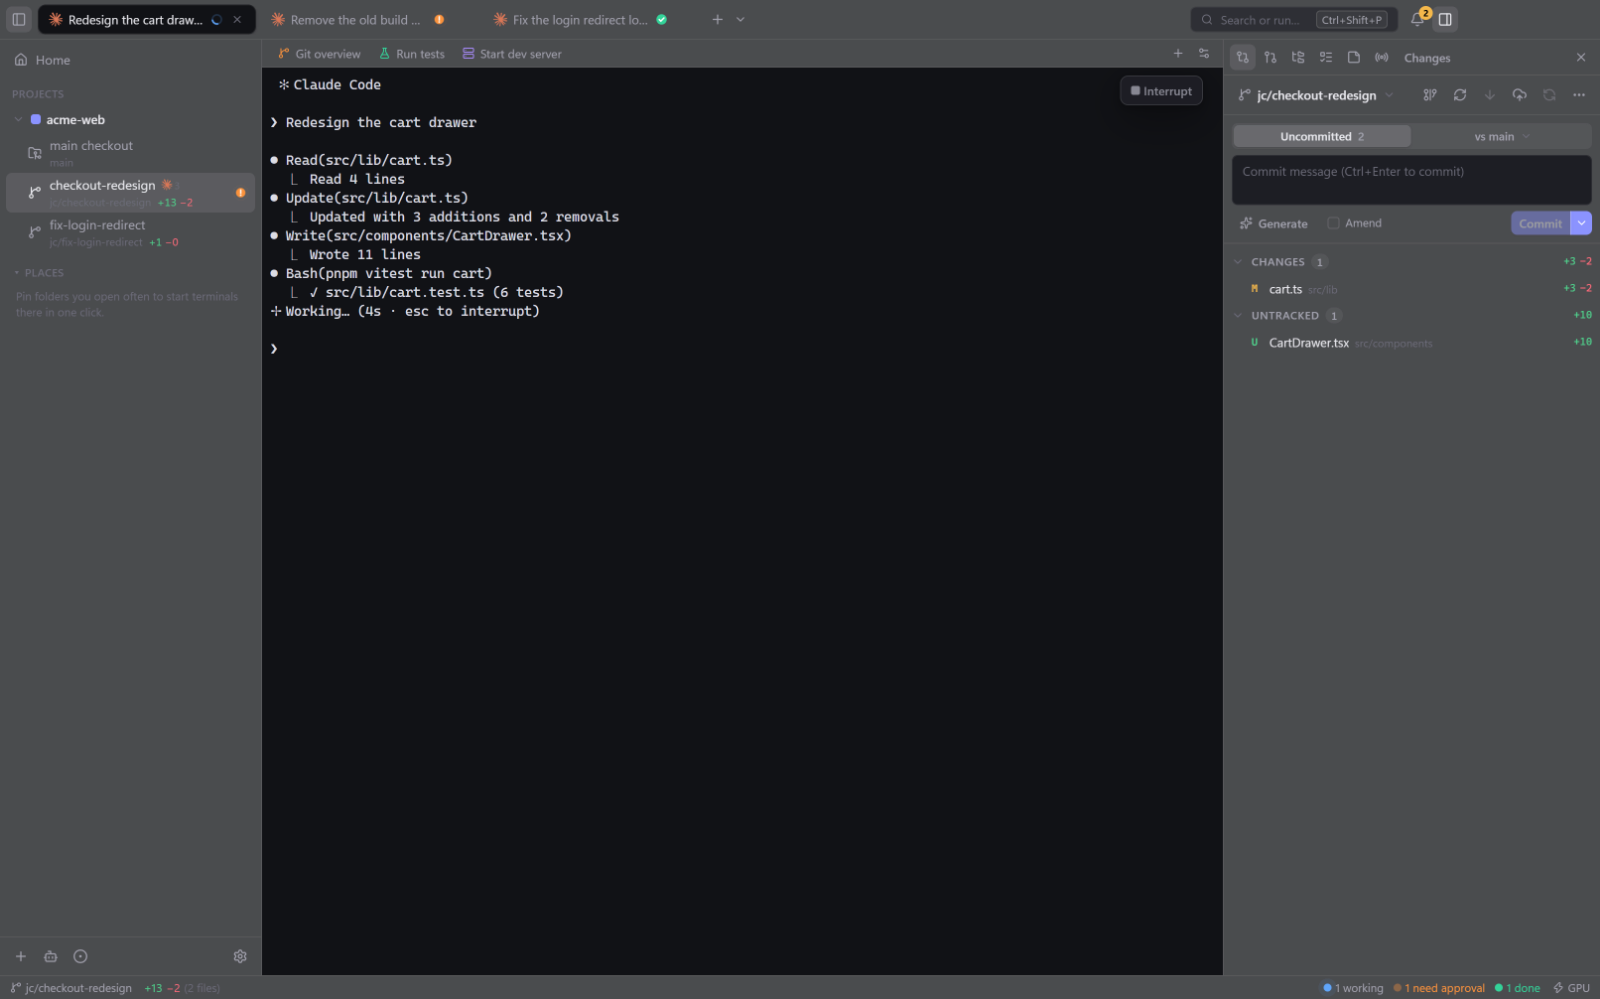Open the branch compare graph icon
Viewport: 1600px width, 999px height.
click(1430, 95)
